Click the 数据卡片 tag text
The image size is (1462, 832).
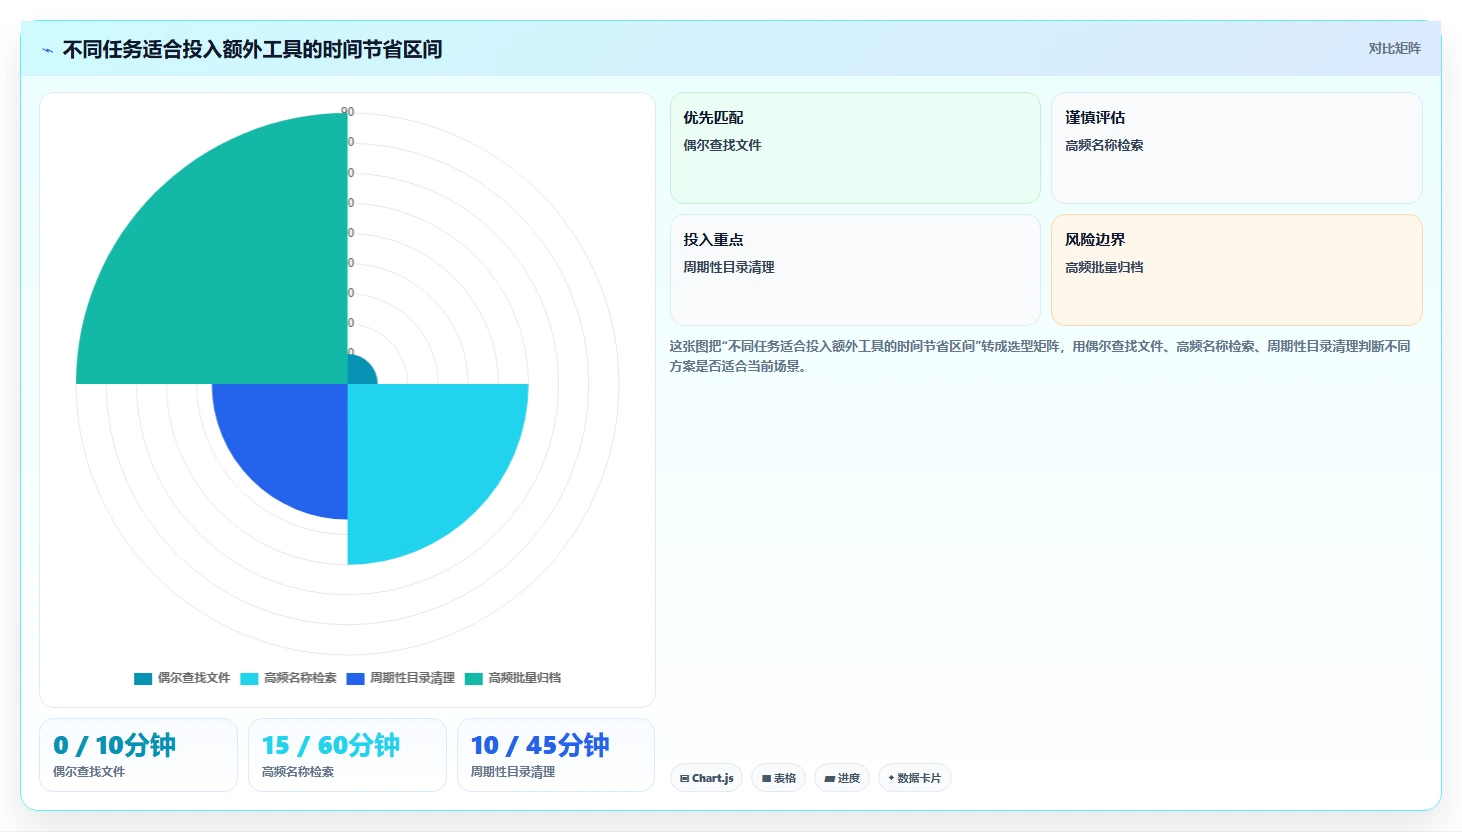coord(919,778)
